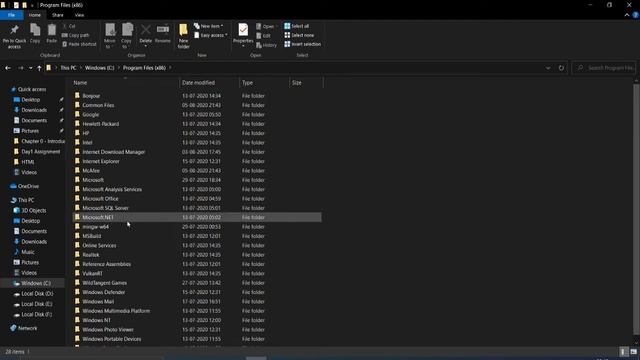Click the vertical scrollbar of file list

click(x=636, y=210)
